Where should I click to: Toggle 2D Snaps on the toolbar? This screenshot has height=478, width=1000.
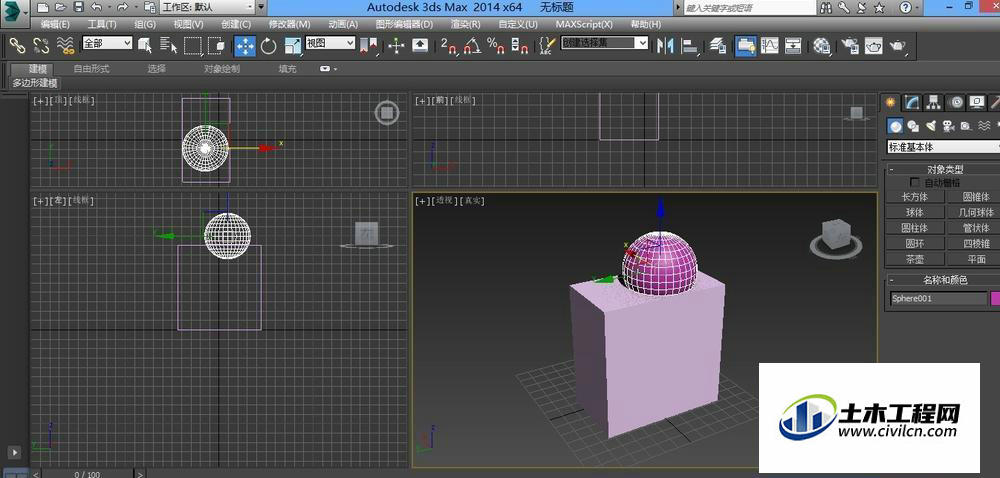click(449, 45)
